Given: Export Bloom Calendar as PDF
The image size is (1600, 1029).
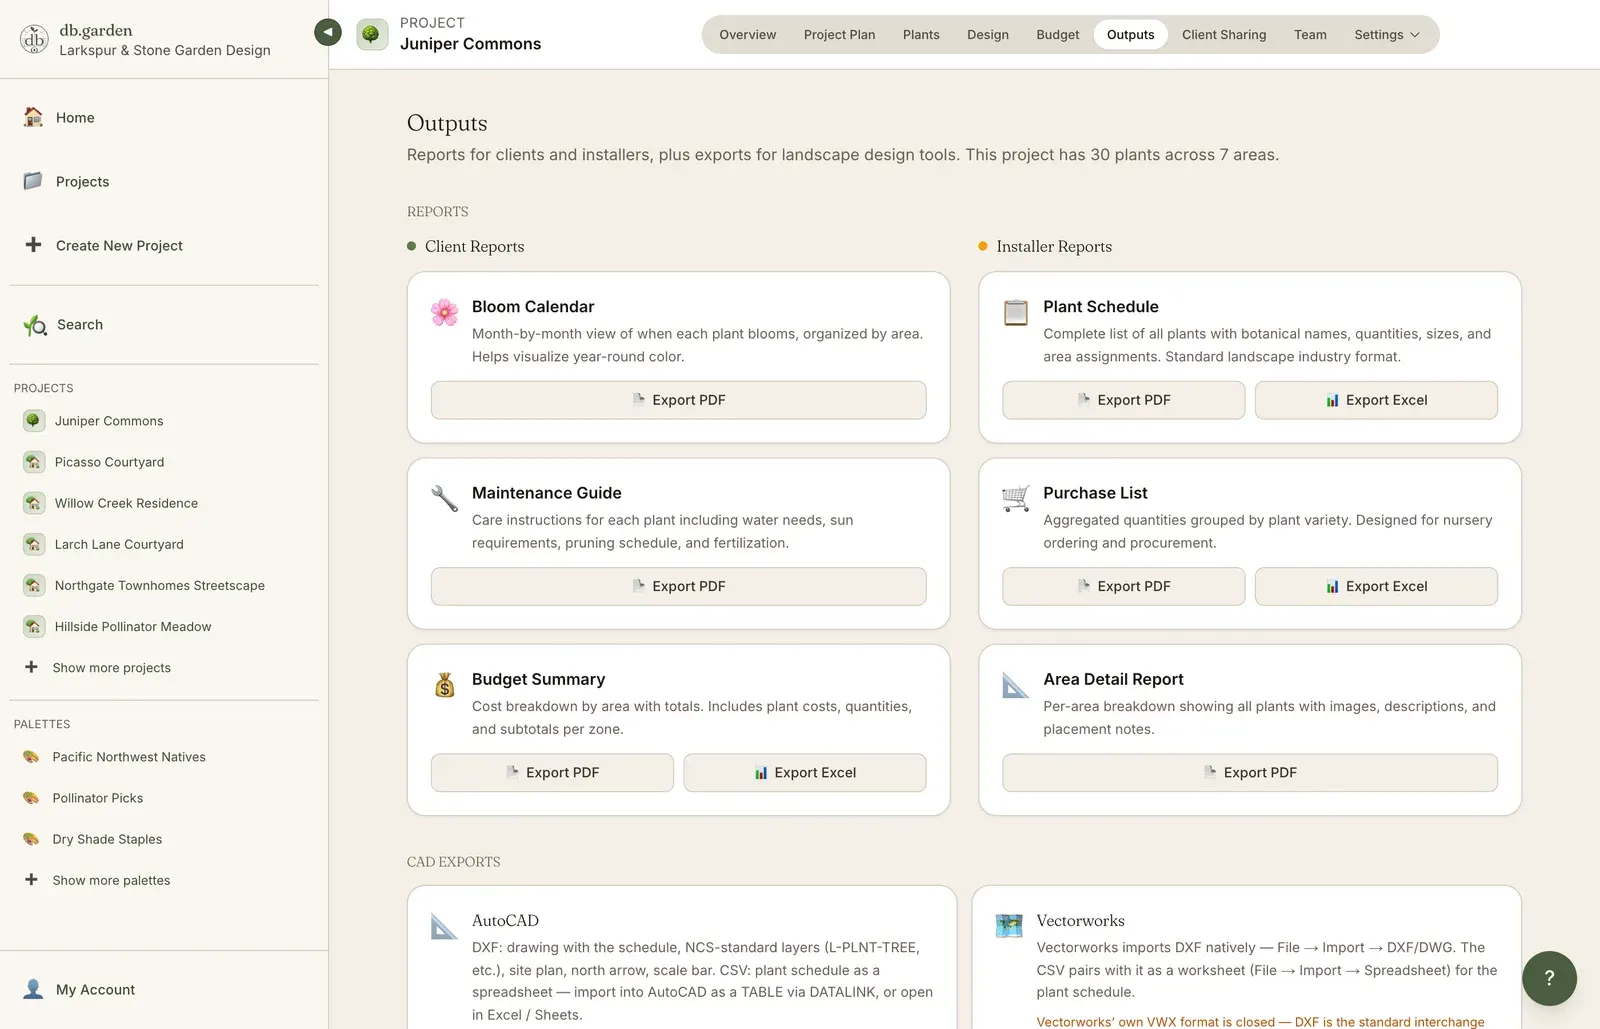Looking at the screenshot, I should [678, 400].
